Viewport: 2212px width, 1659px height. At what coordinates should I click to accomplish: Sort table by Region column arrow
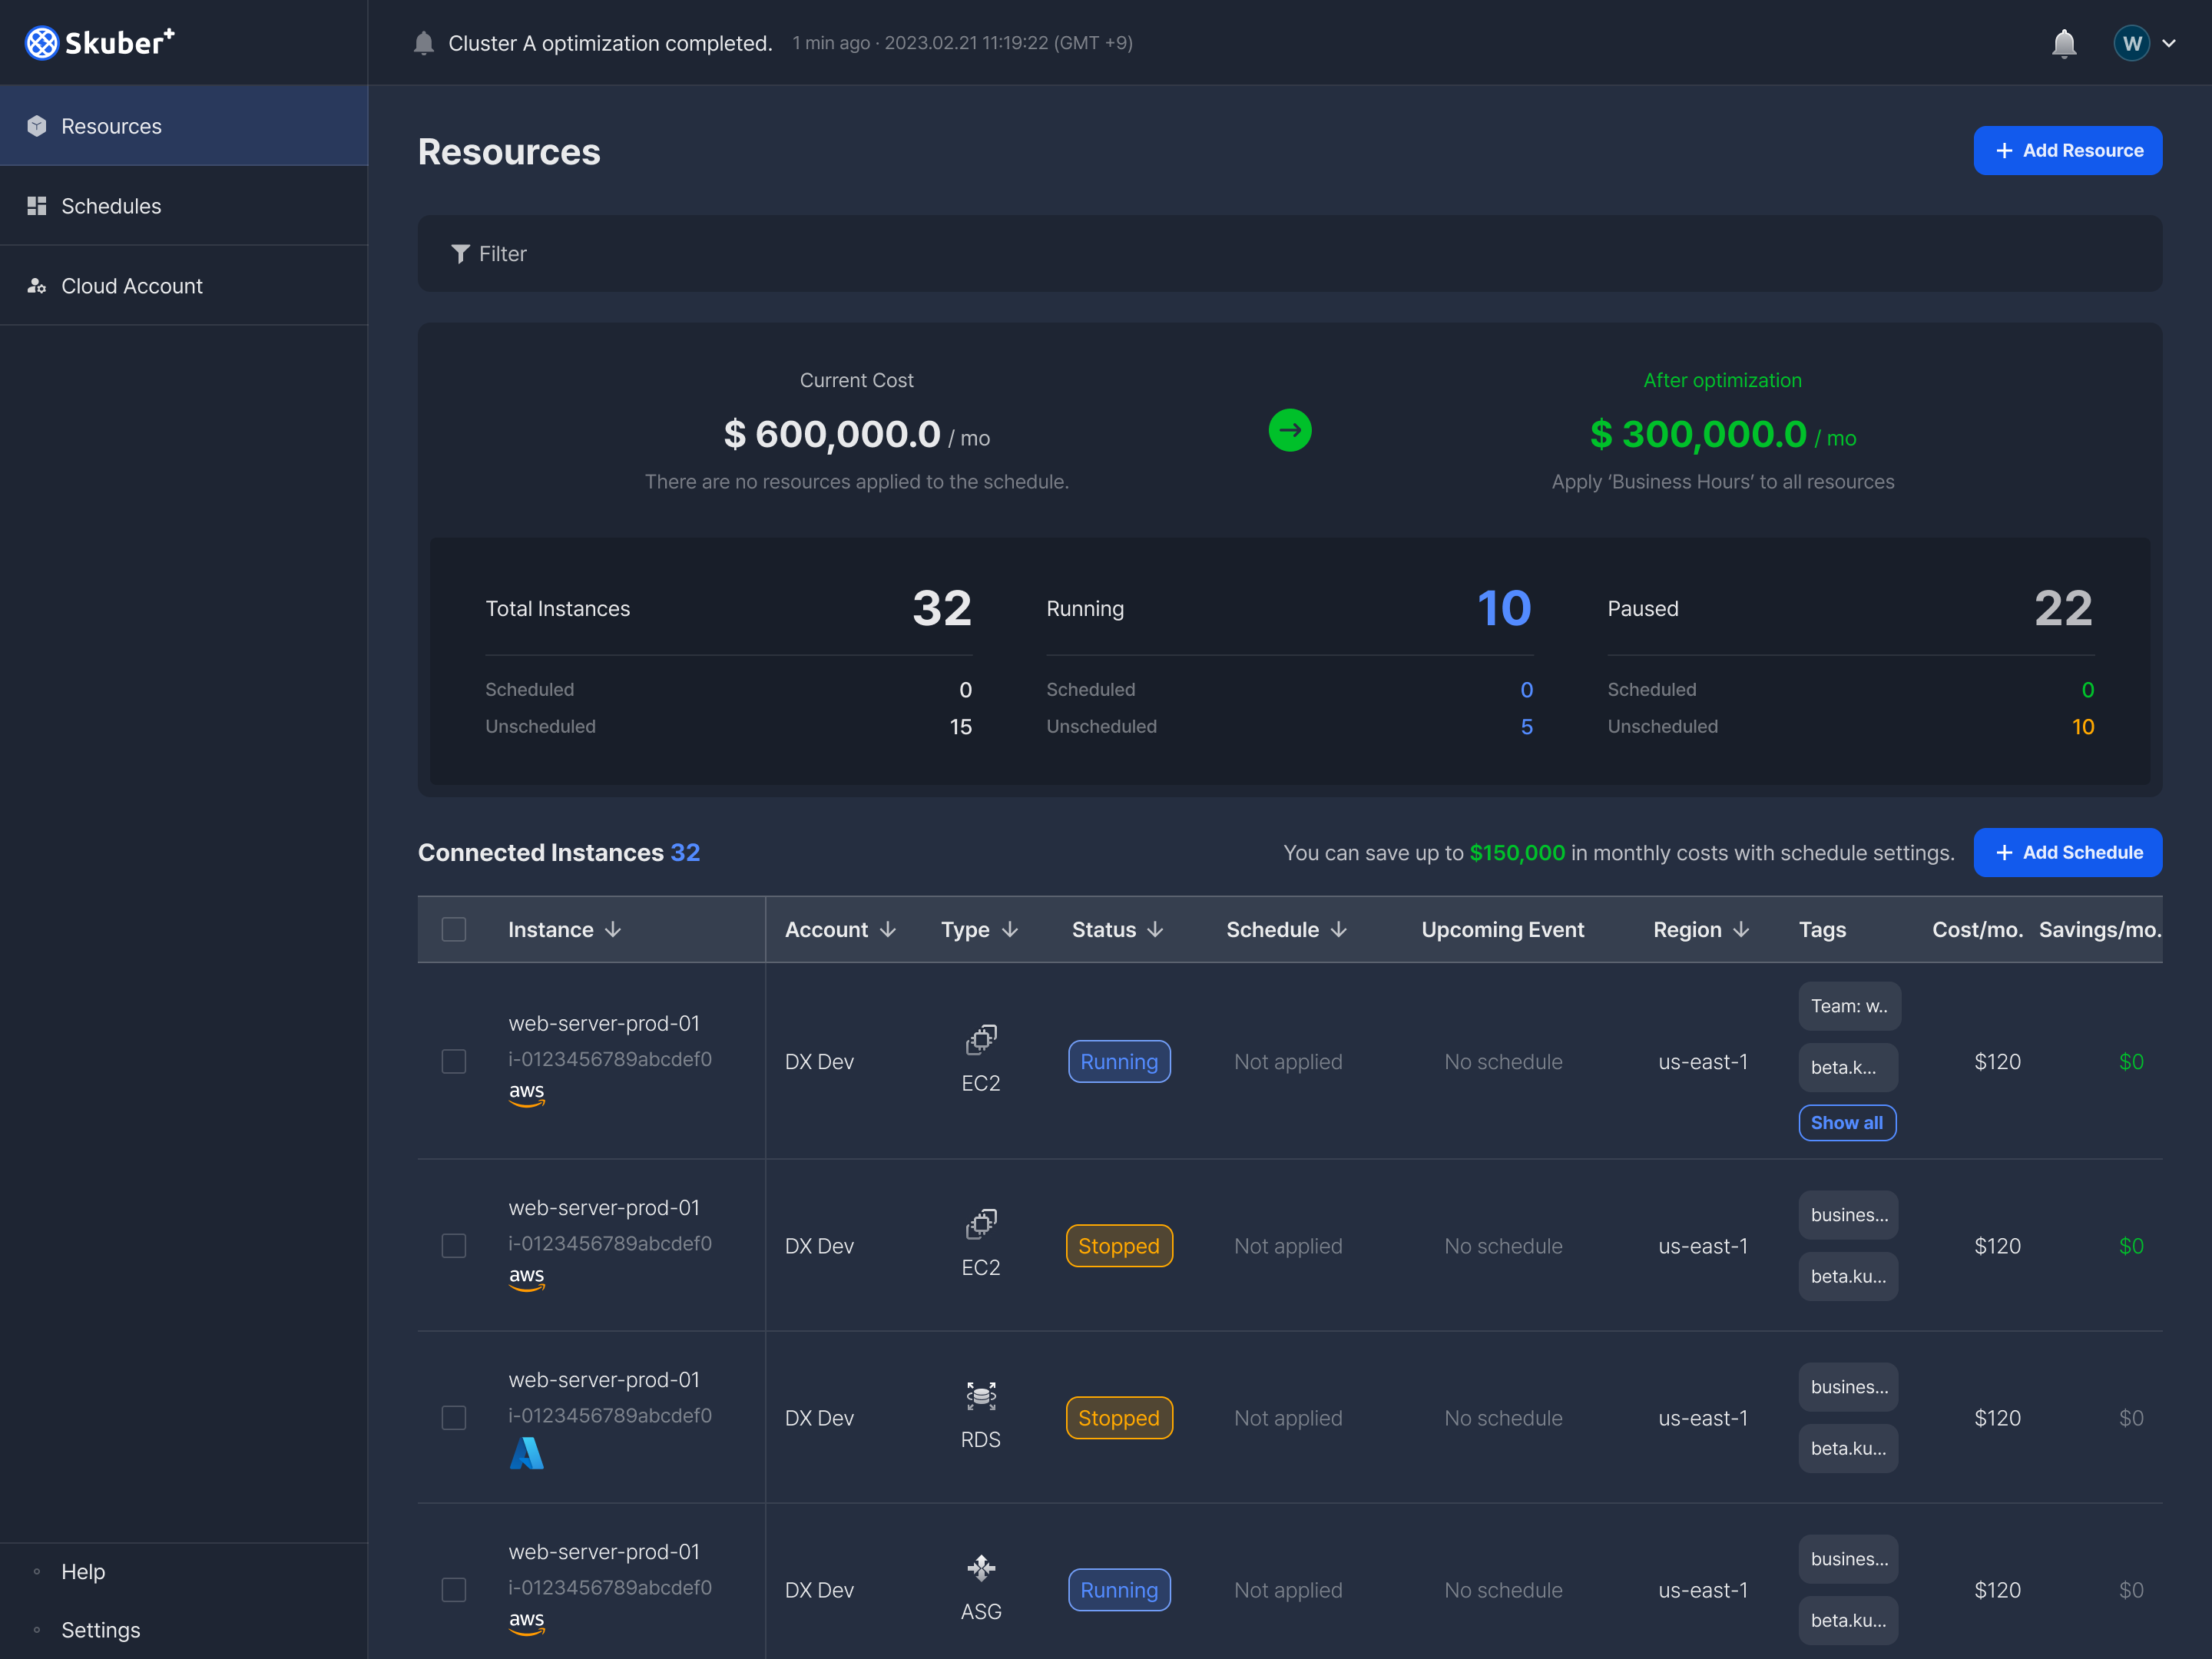(1741, 930)
